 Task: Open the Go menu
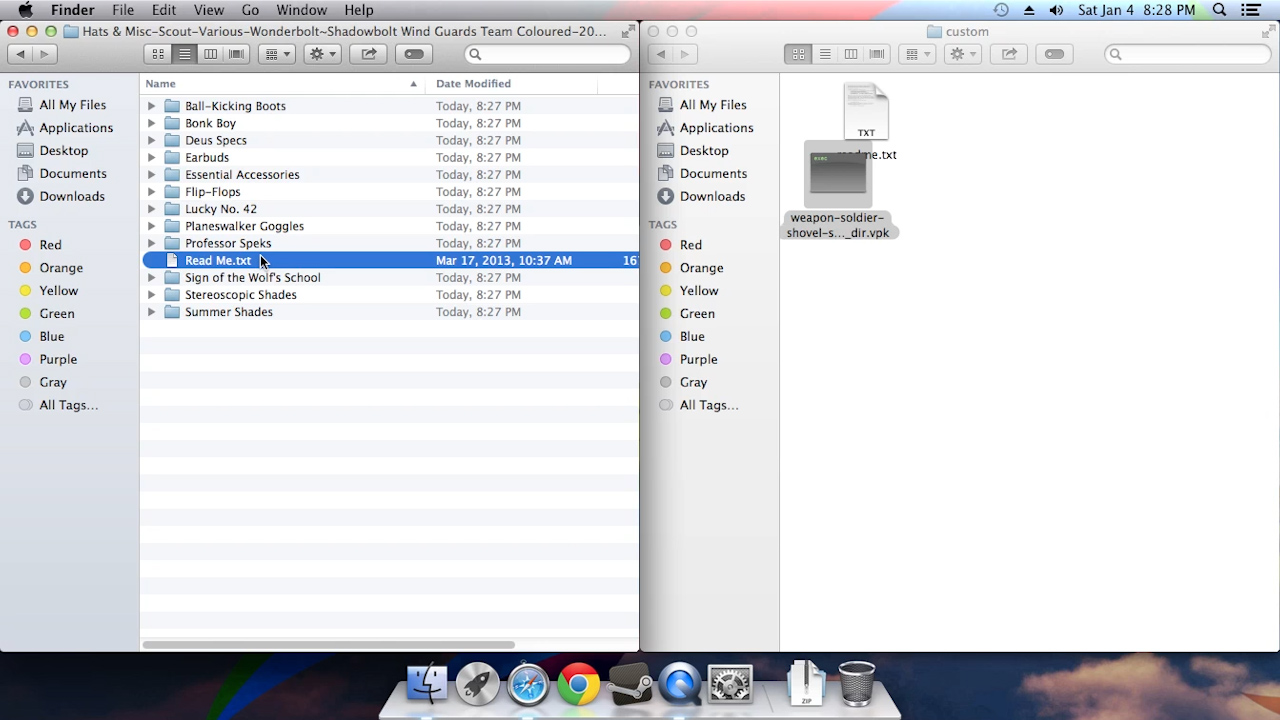point(250,10)
